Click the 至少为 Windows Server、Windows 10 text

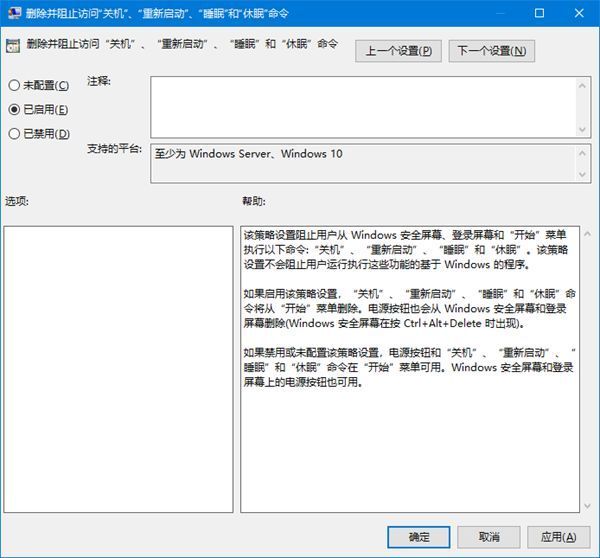coord(249,154)
